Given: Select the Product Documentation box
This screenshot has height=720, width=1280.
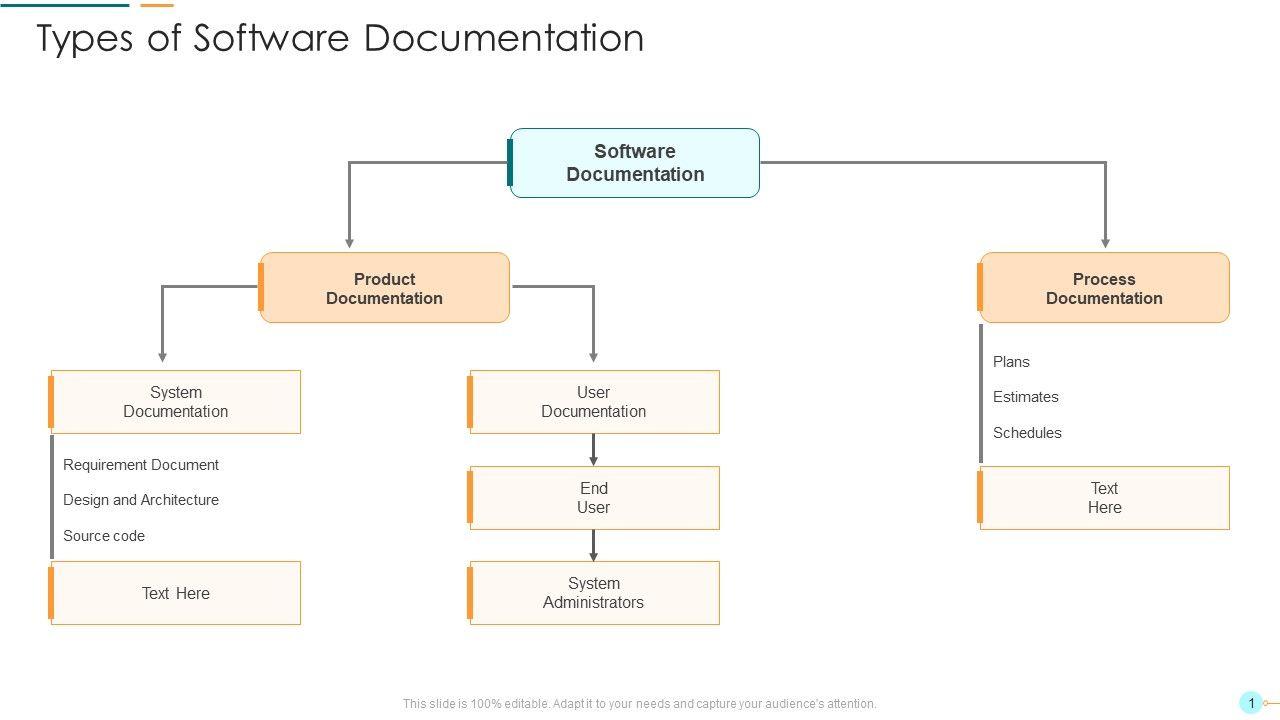Looking at the screenshot, I should 385,288.
